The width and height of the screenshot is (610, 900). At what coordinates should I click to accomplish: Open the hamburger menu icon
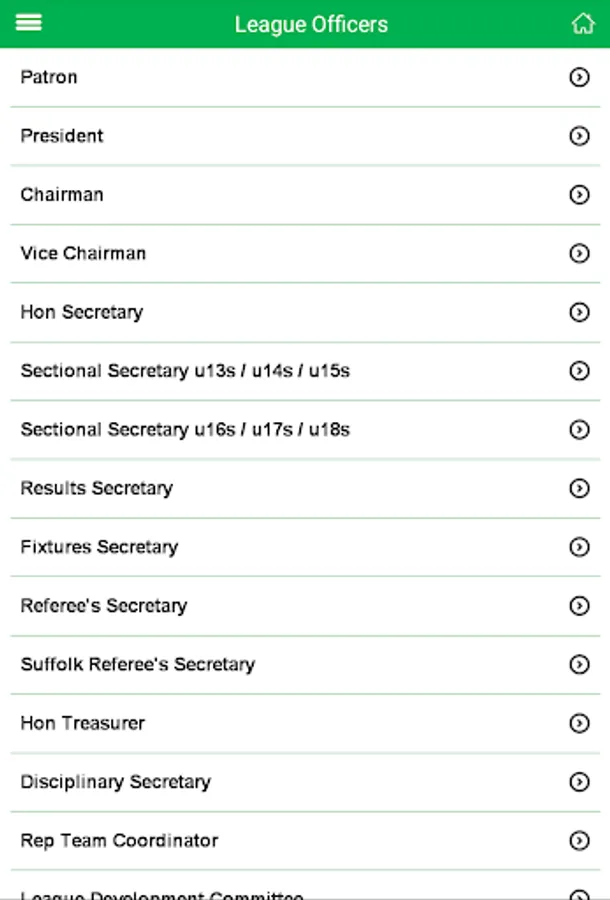coord(29,22)
